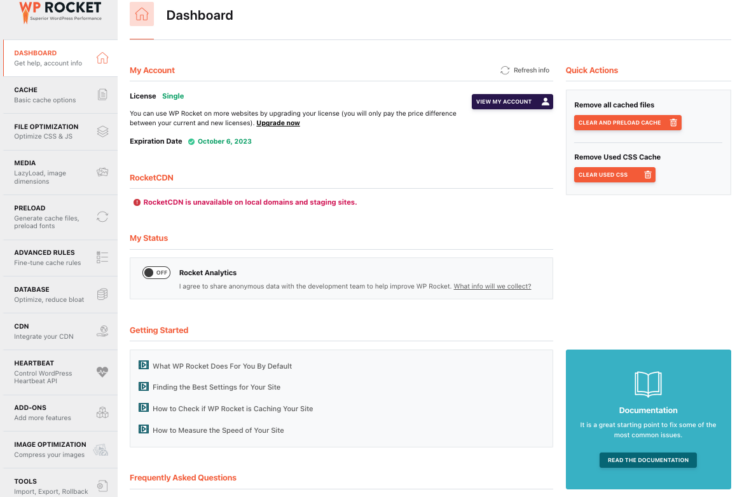Click the Database stack icon in sidebar
This screenshot has width=742, height=497.
click(x=102, y=294)
